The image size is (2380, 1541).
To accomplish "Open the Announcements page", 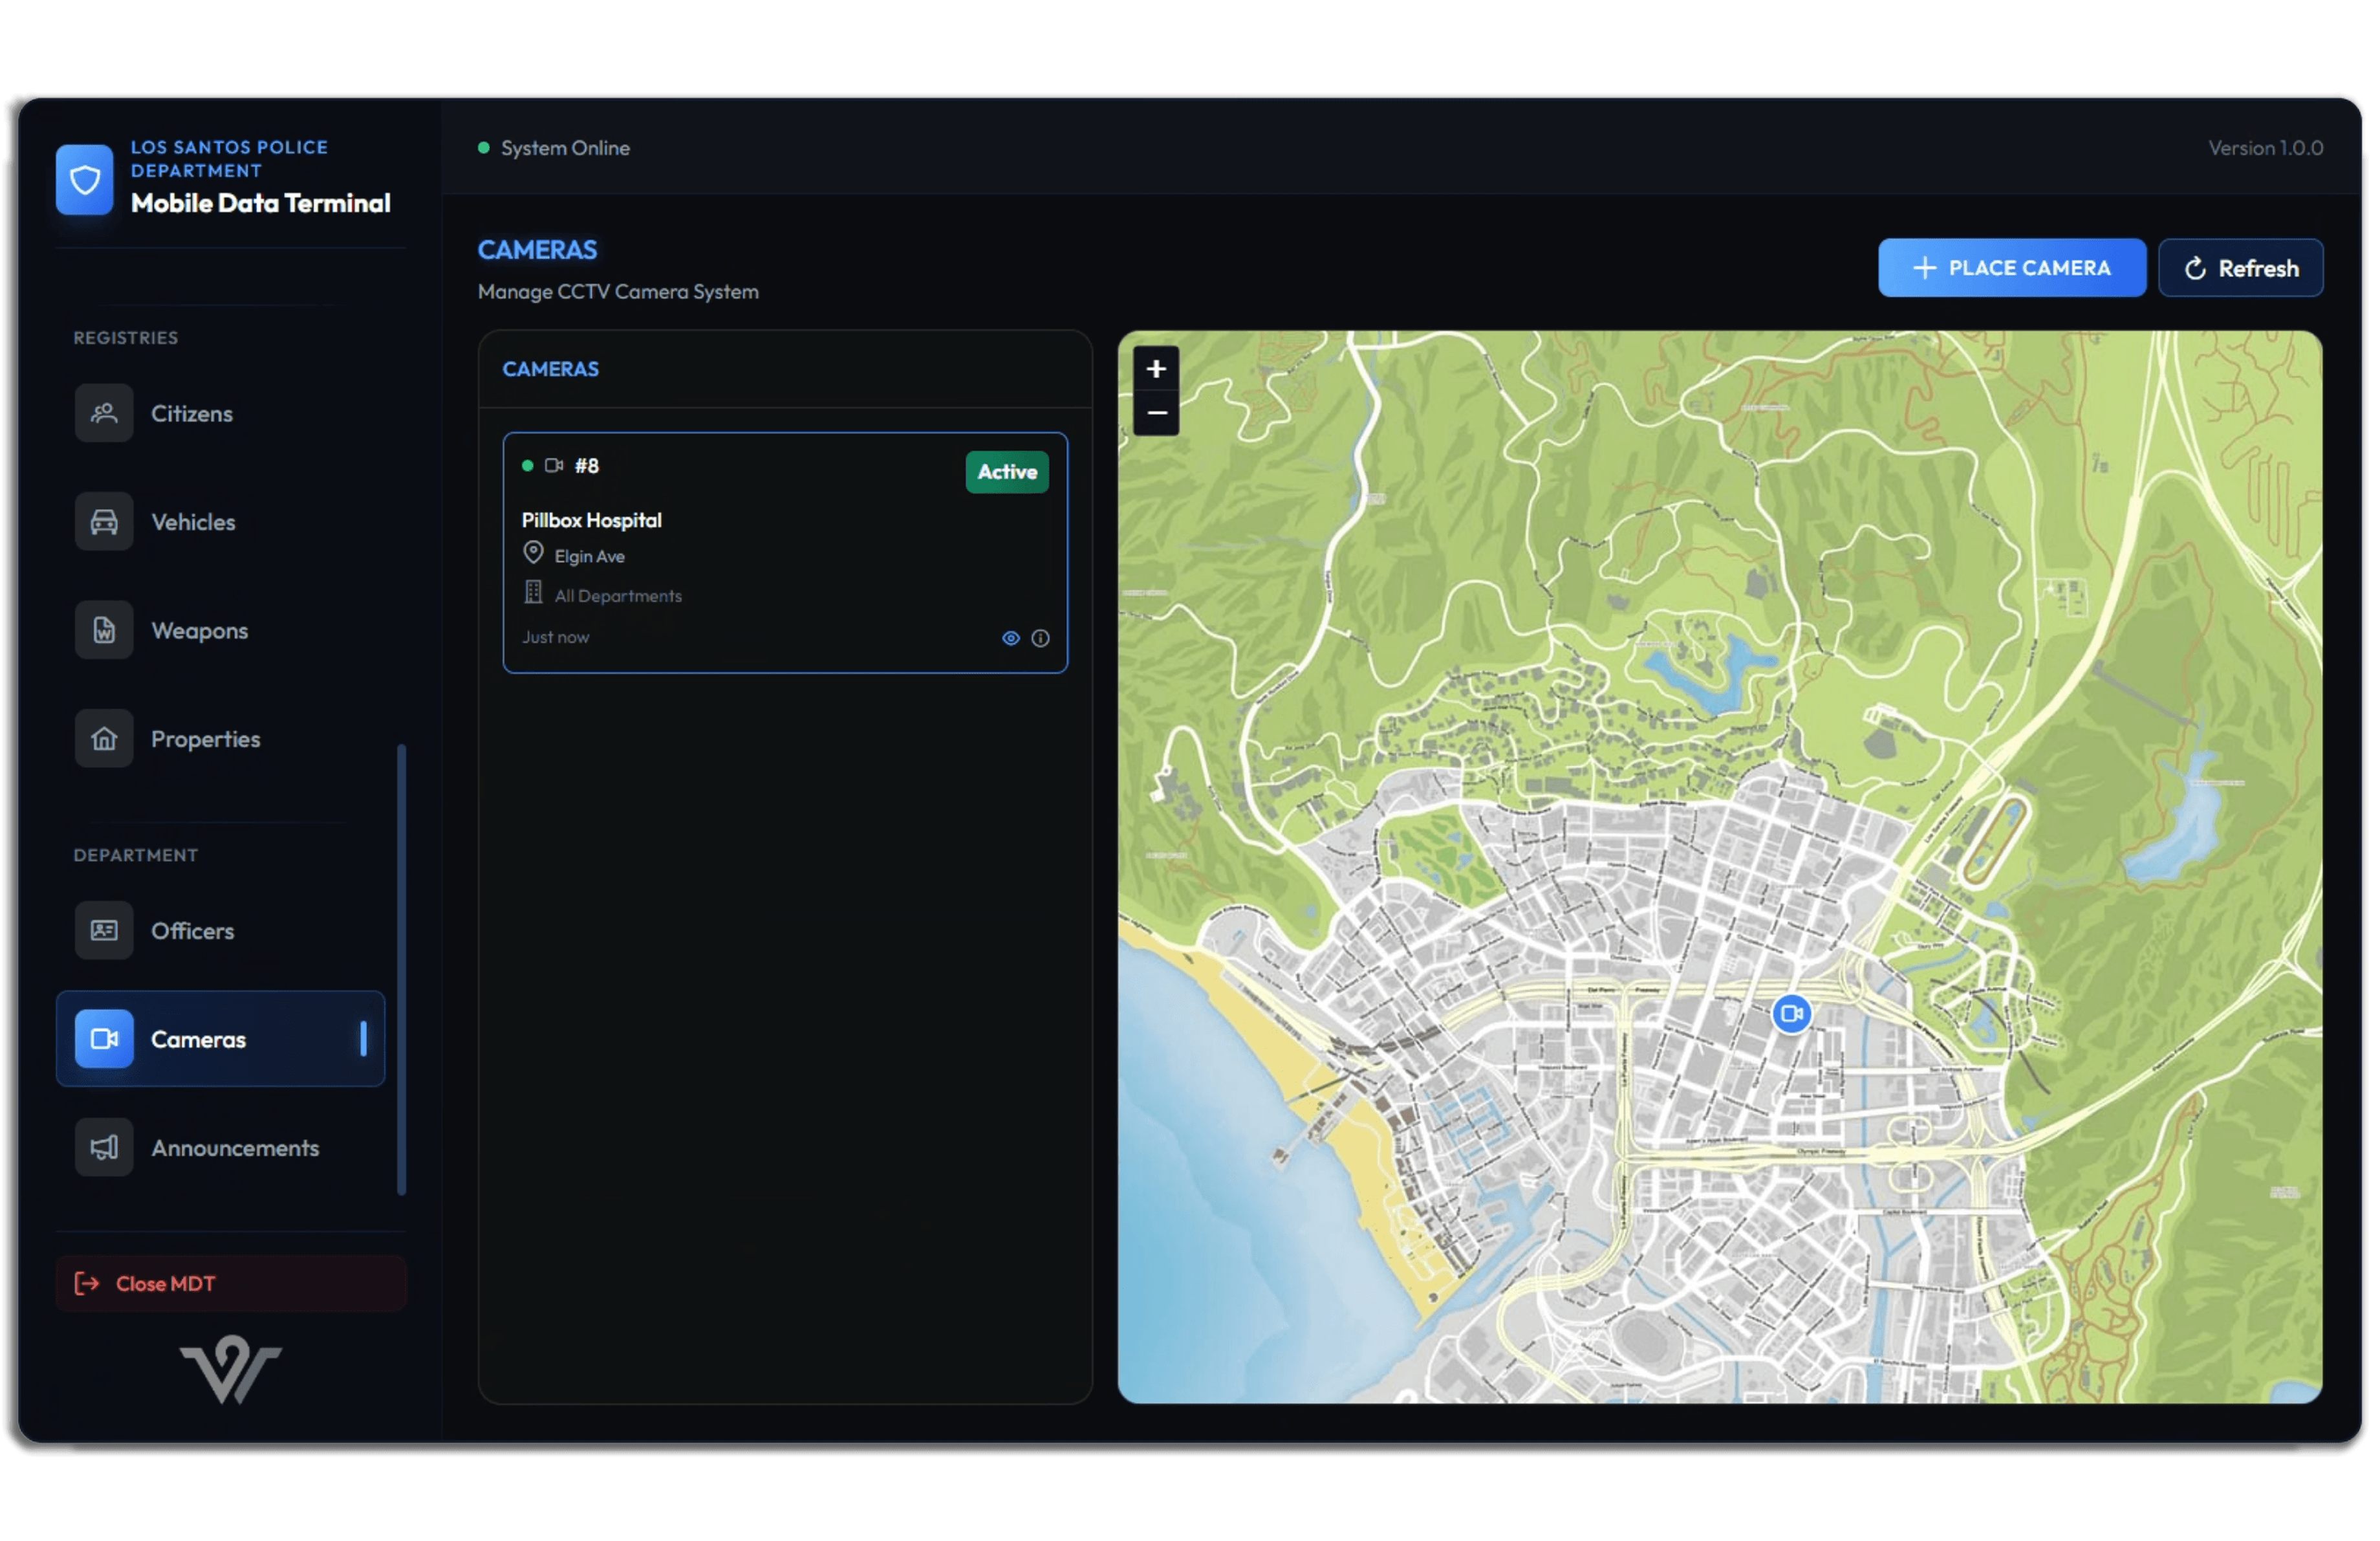I will pyautogui.click(x=220, y=1147).
